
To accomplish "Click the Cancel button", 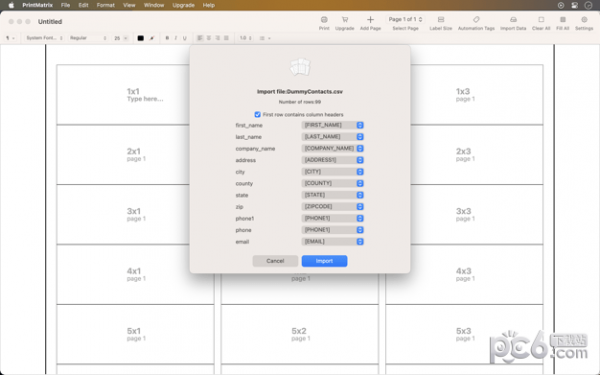I will [275, 261].
